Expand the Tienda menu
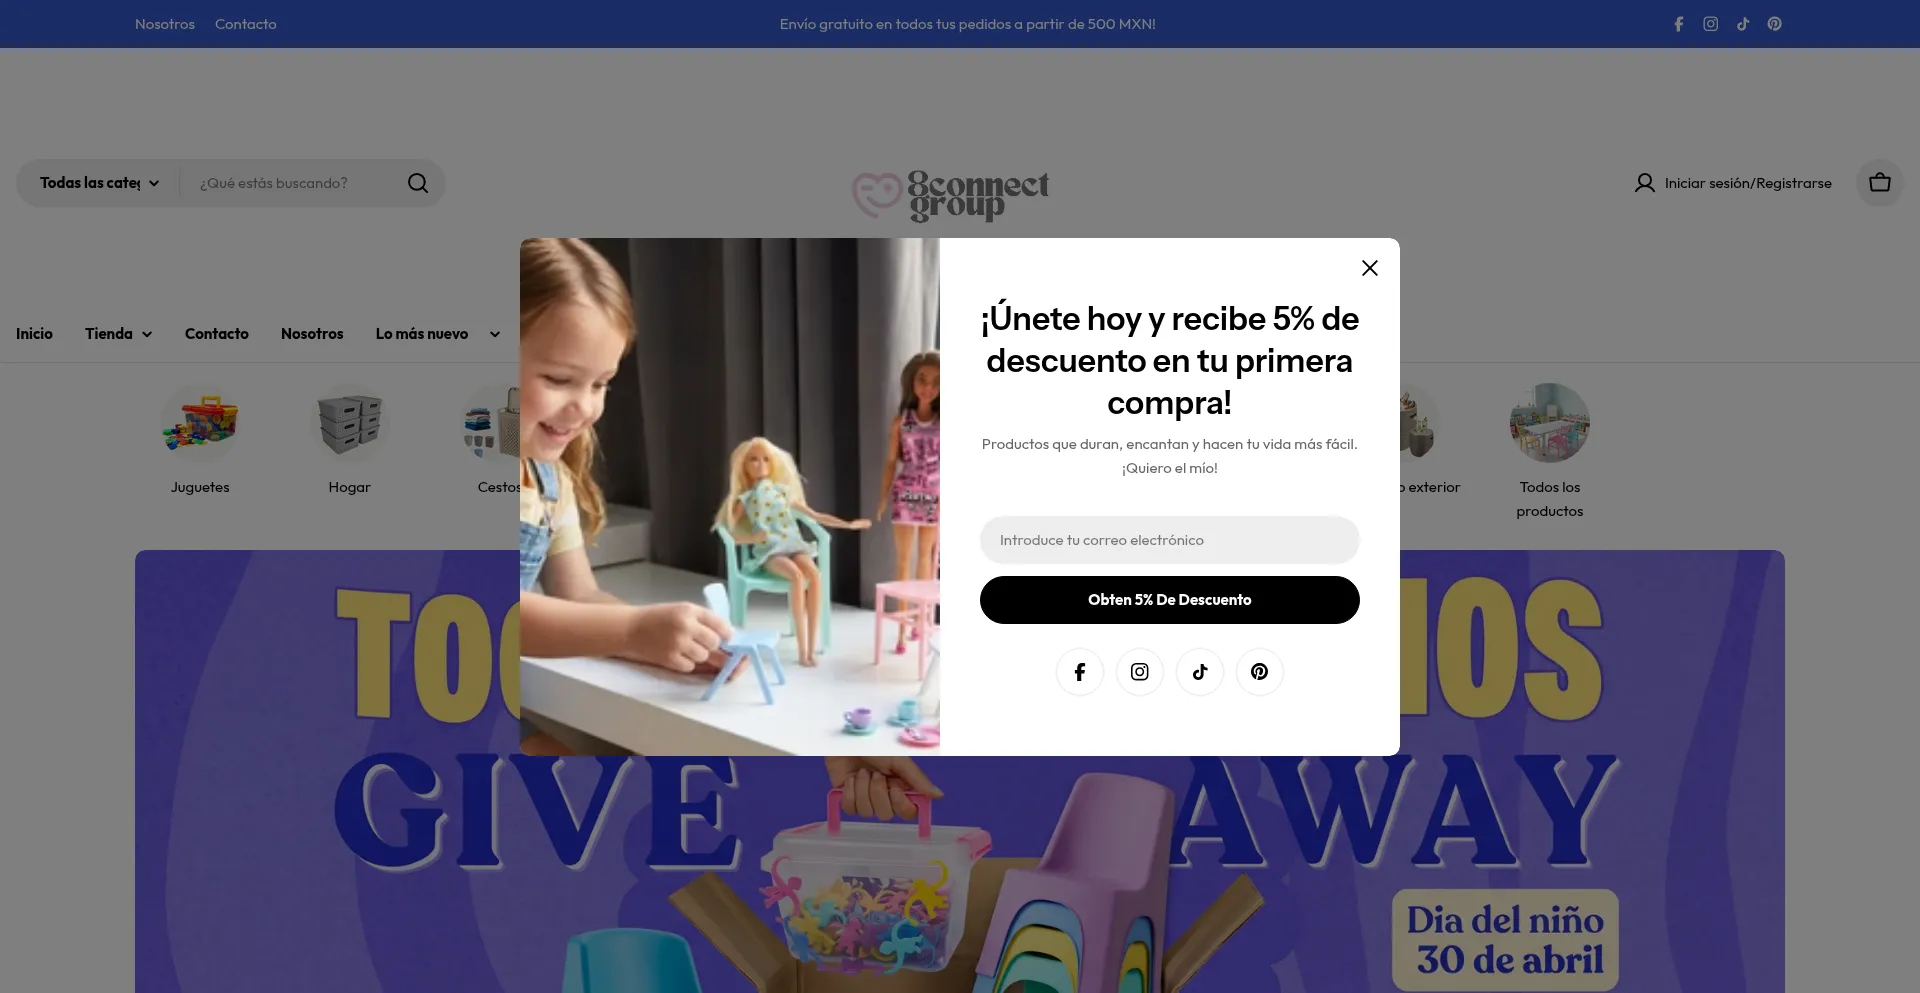Viewport: 1920px width, 993px height. [x=118, y=334]
